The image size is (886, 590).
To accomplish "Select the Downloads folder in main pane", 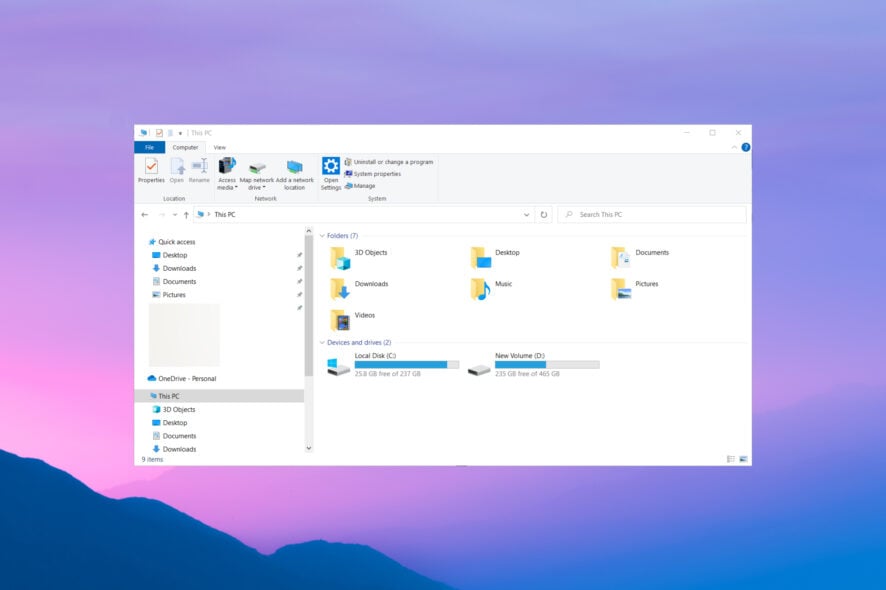I will 359,289.
